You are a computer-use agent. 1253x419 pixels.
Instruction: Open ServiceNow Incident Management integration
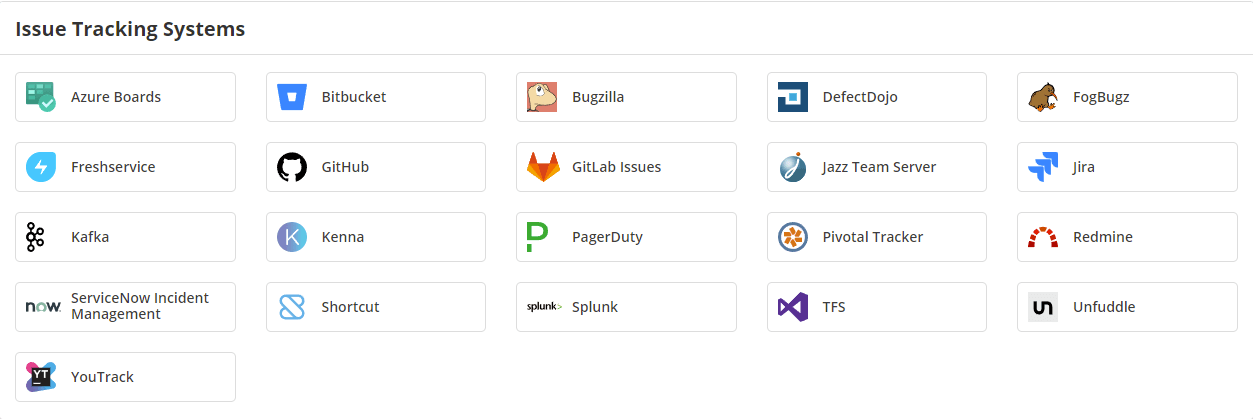click(125, 307)
